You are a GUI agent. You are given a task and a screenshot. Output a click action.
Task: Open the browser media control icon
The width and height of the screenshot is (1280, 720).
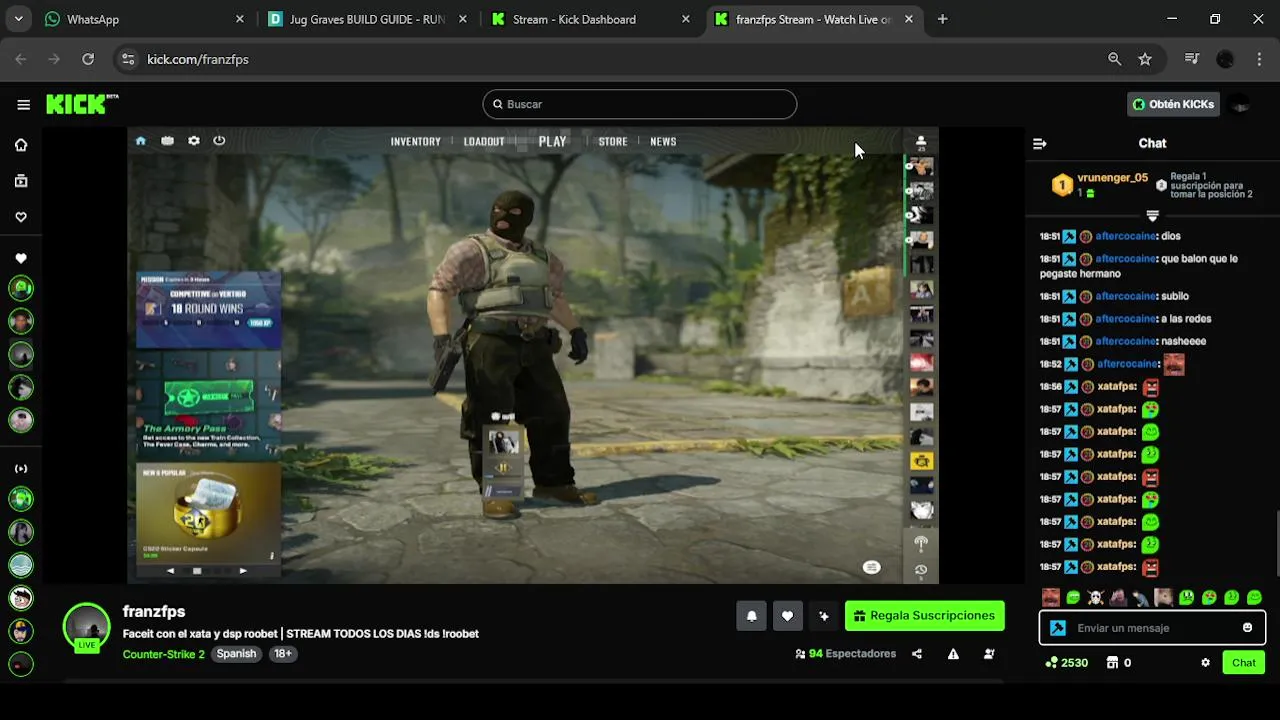(x=1191, y=59)
